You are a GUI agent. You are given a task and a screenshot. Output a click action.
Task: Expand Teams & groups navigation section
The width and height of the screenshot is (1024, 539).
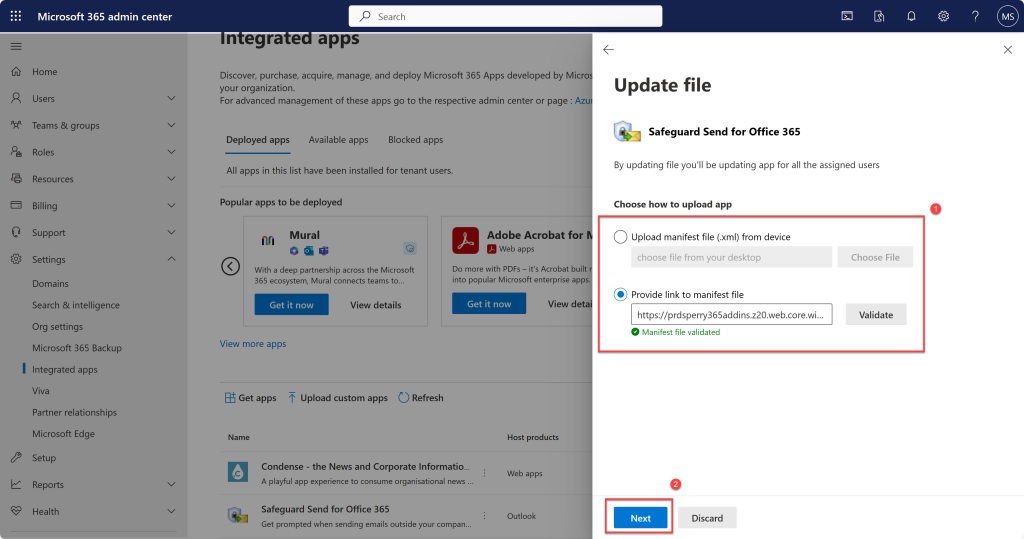pyautogui.click(x=171, y=125)
